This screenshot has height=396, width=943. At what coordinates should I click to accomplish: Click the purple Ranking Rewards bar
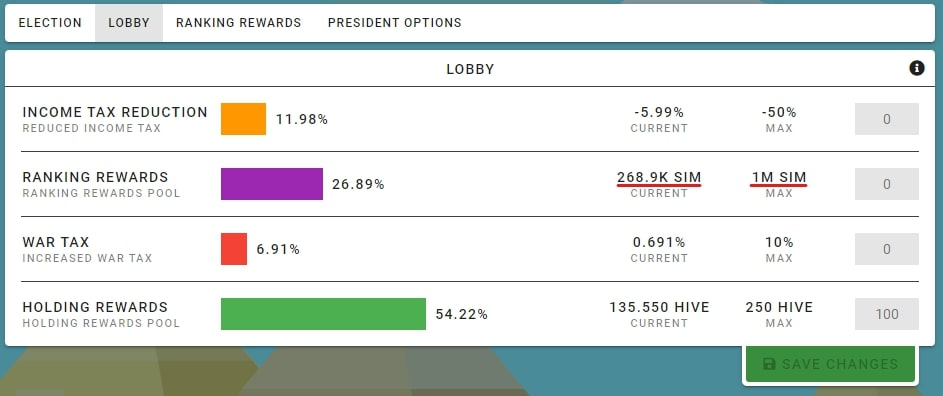pos(272,184)
